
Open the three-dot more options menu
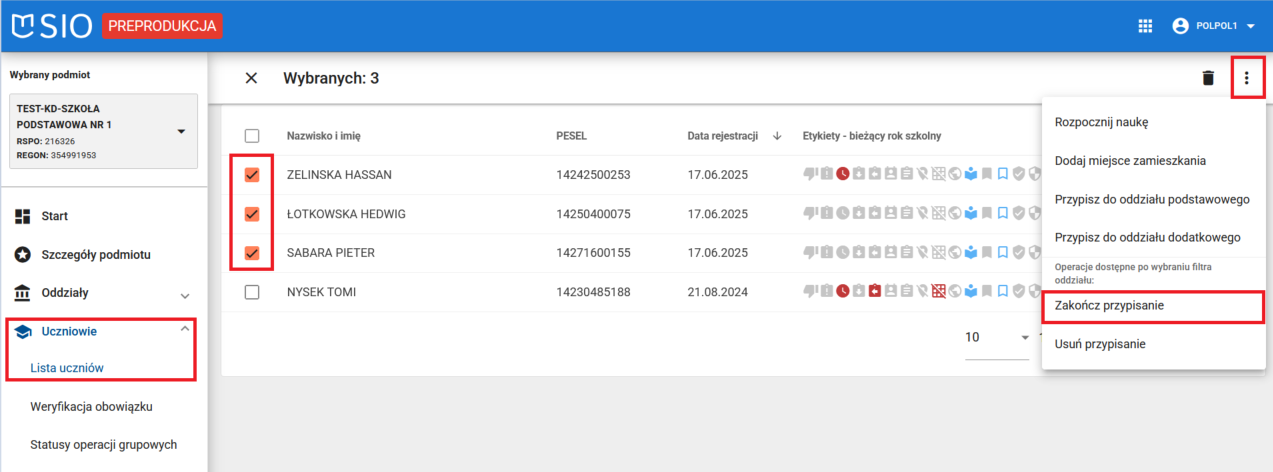pos(1246,78)
